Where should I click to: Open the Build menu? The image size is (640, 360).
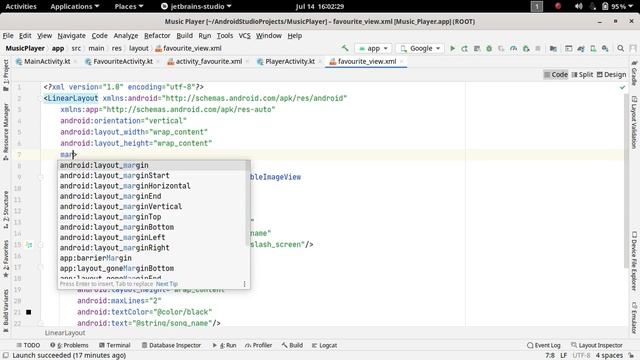pyautogui.click(x=184, y=36)
